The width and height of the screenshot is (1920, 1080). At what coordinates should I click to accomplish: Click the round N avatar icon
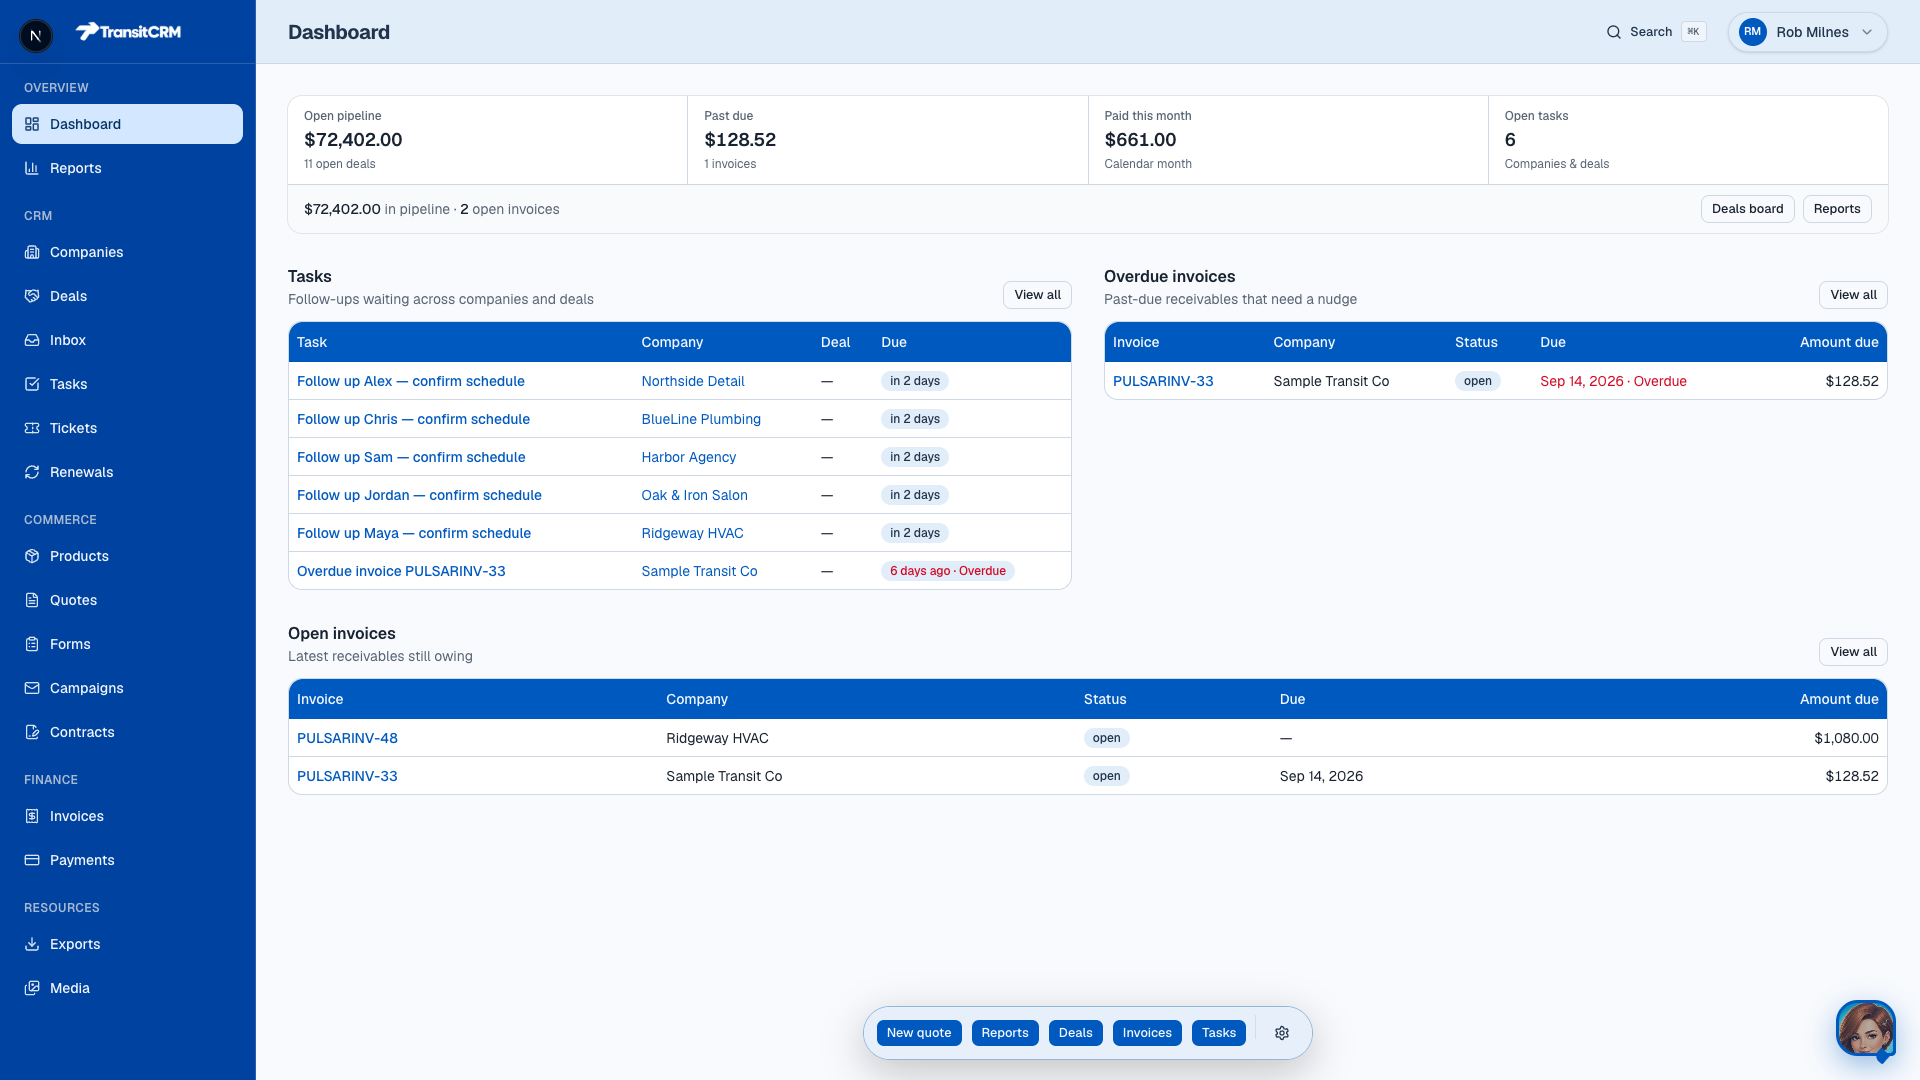[36, 36]
